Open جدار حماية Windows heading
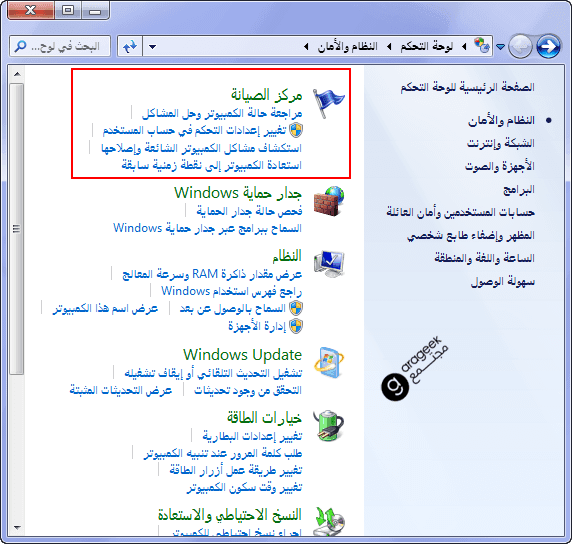The height and width of the screenshot is (544, 572). point(238,193)
